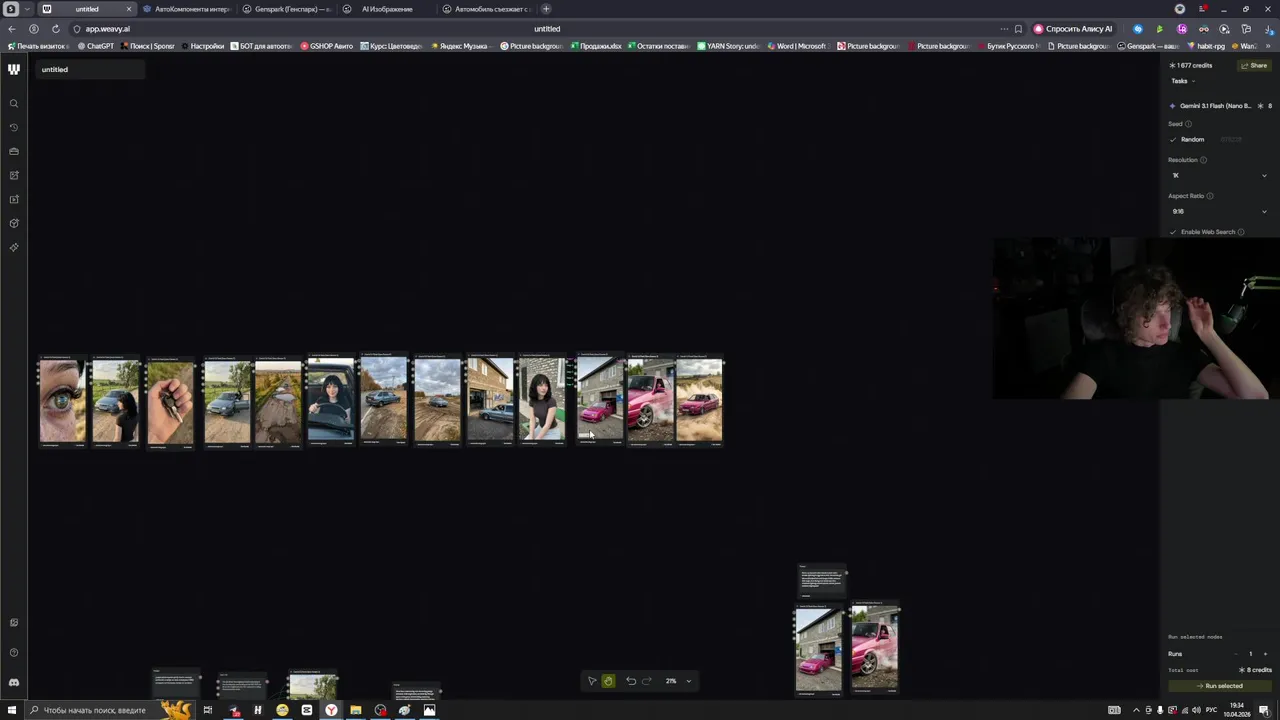
Task: Select the hand pan tool
Action: 608,681
